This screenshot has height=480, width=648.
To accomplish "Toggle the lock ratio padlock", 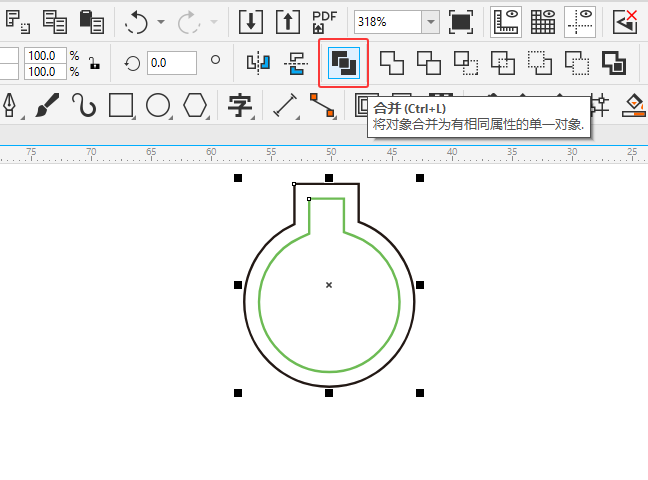I will tap(95, 63).
